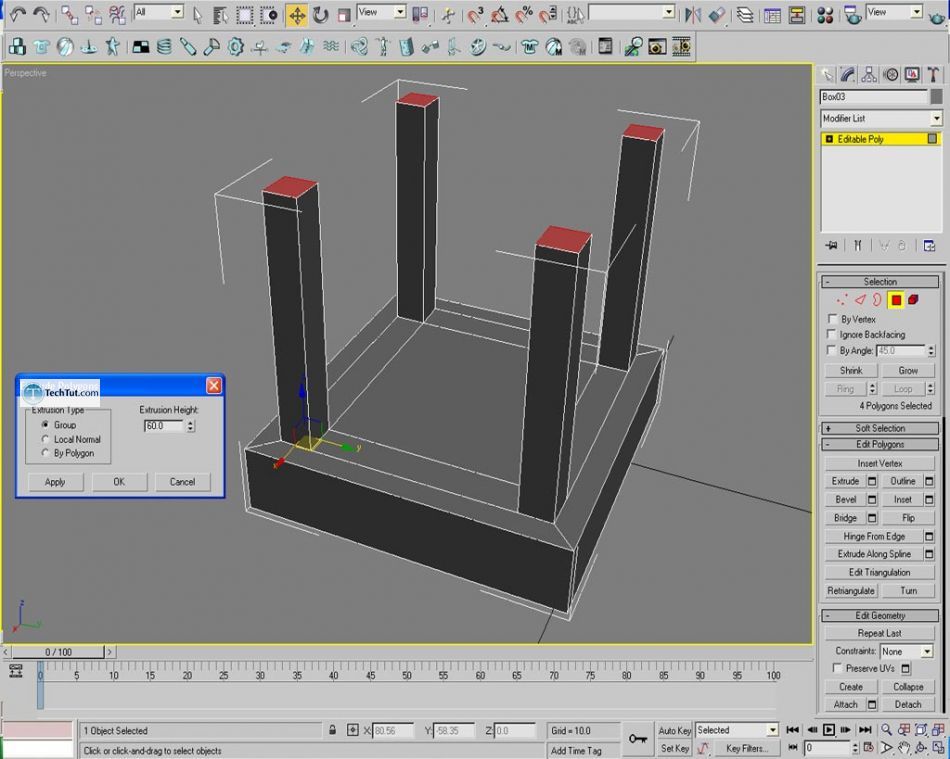Click OK in the Extrude Polygons dialog

(119, 482)
